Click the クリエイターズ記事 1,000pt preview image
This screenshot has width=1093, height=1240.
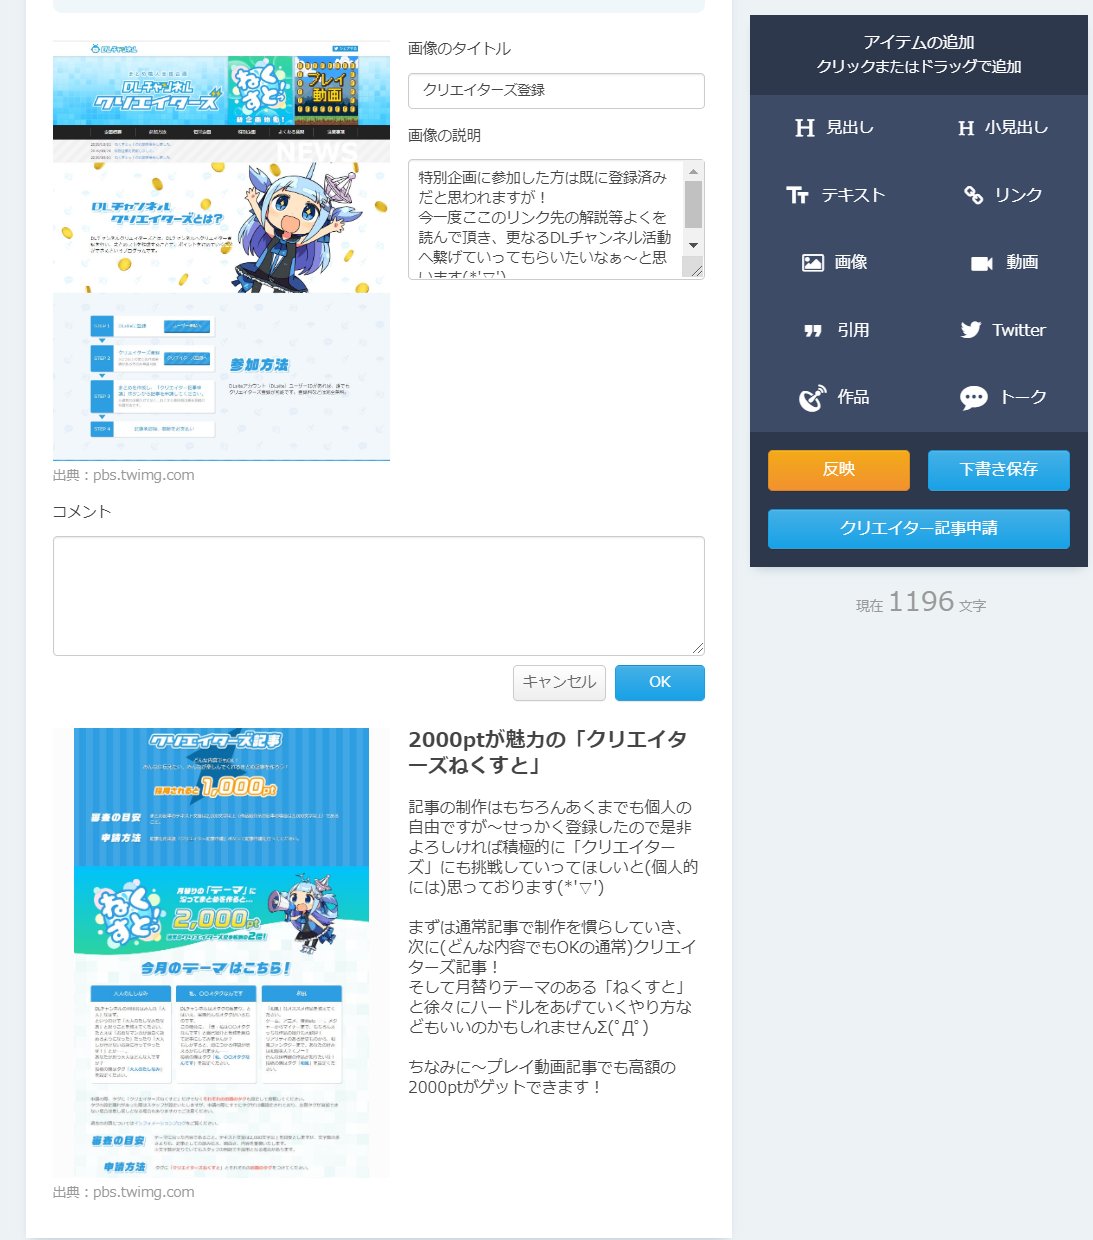(221, 953)
